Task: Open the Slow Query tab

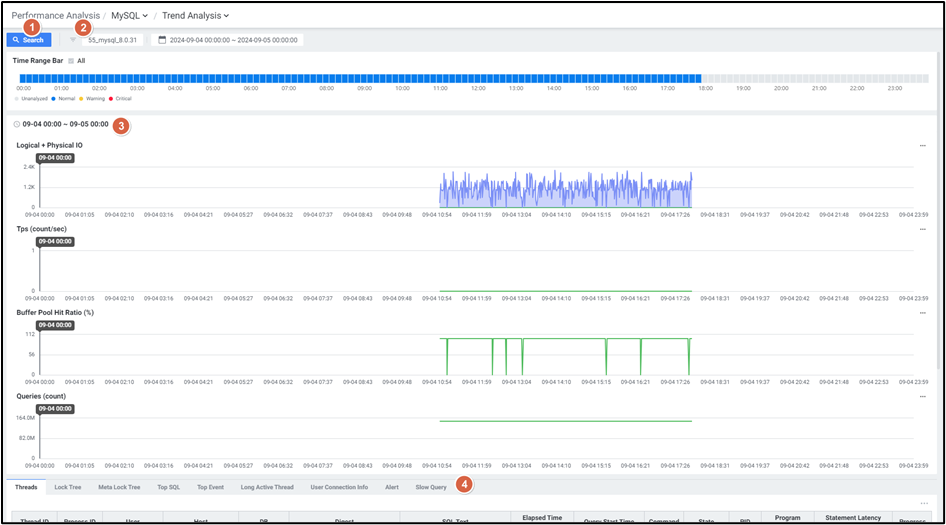Action: (431, 487)
